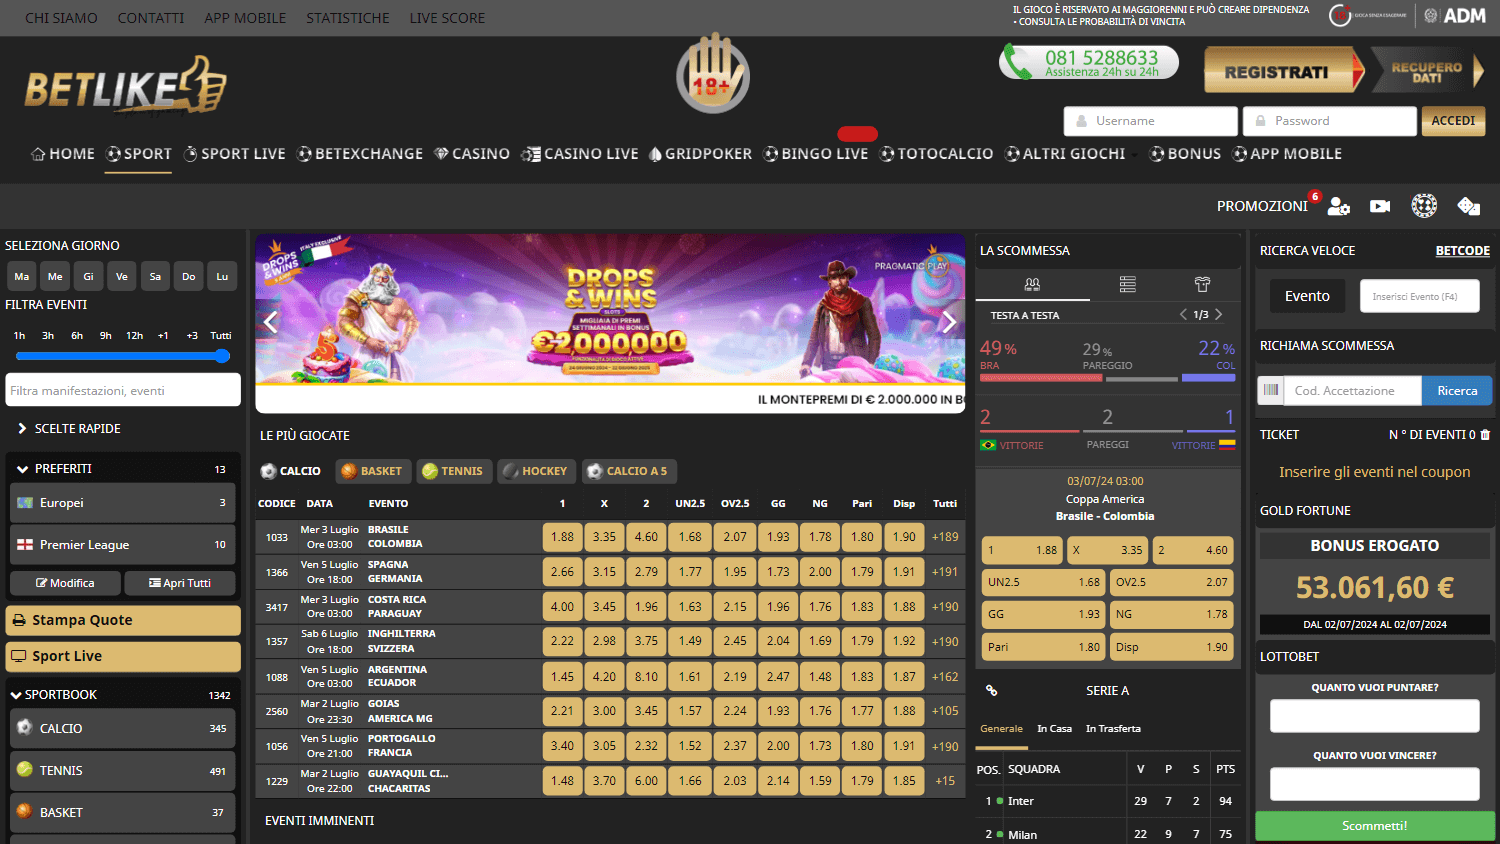Click the Colombia flag icon in head-to-head

coord(1227,445)
